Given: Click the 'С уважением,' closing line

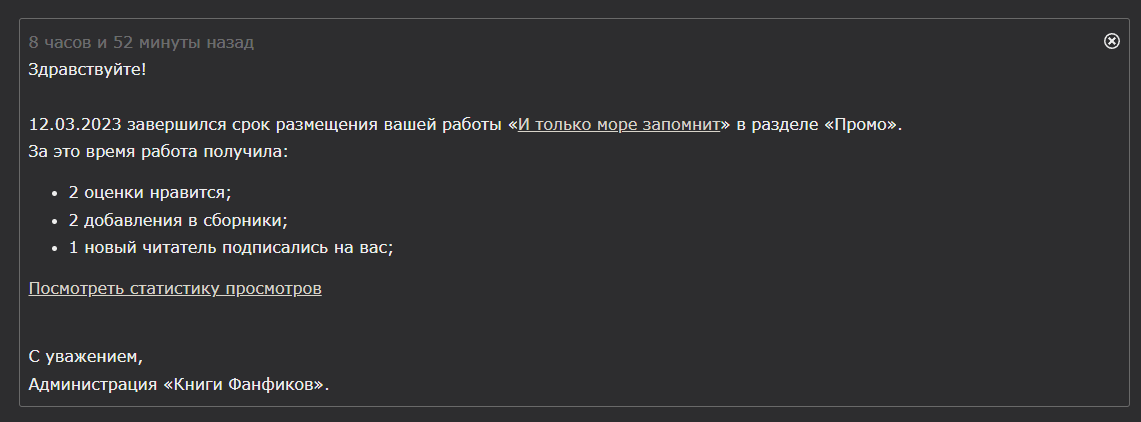Looking at the screenshot, I should pos(86,357).
